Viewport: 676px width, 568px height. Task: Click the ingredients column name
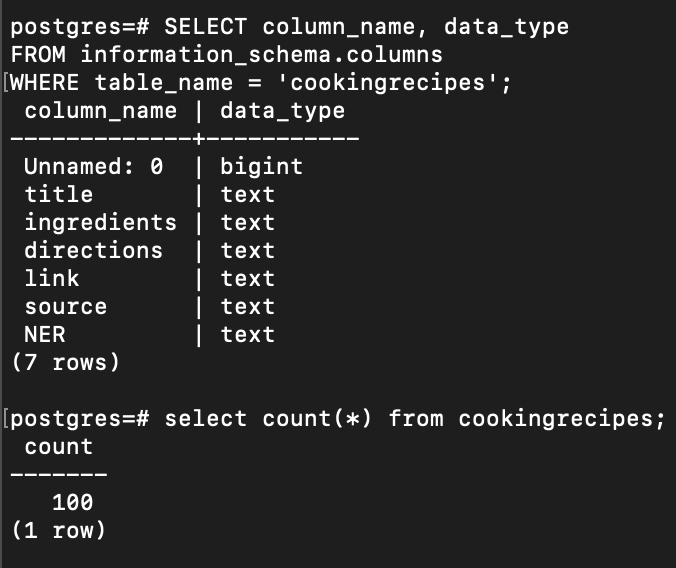pos(100,223)
